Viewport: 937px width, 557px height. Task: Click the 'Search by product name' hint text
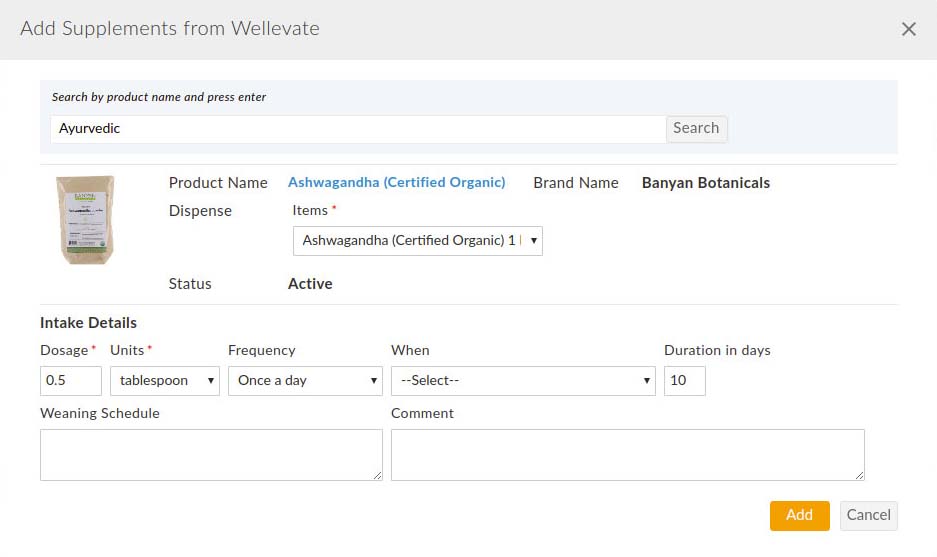tap(158, 97)
